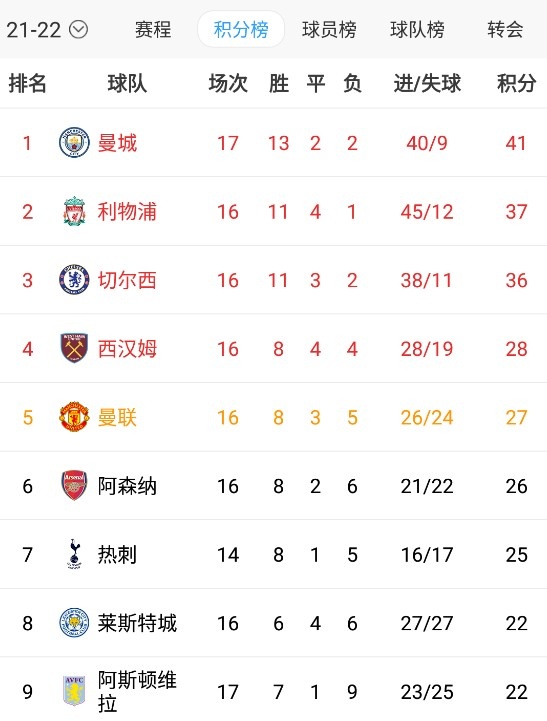
Task: Click the Manchester City crest icon
Action: coord(74,143)
